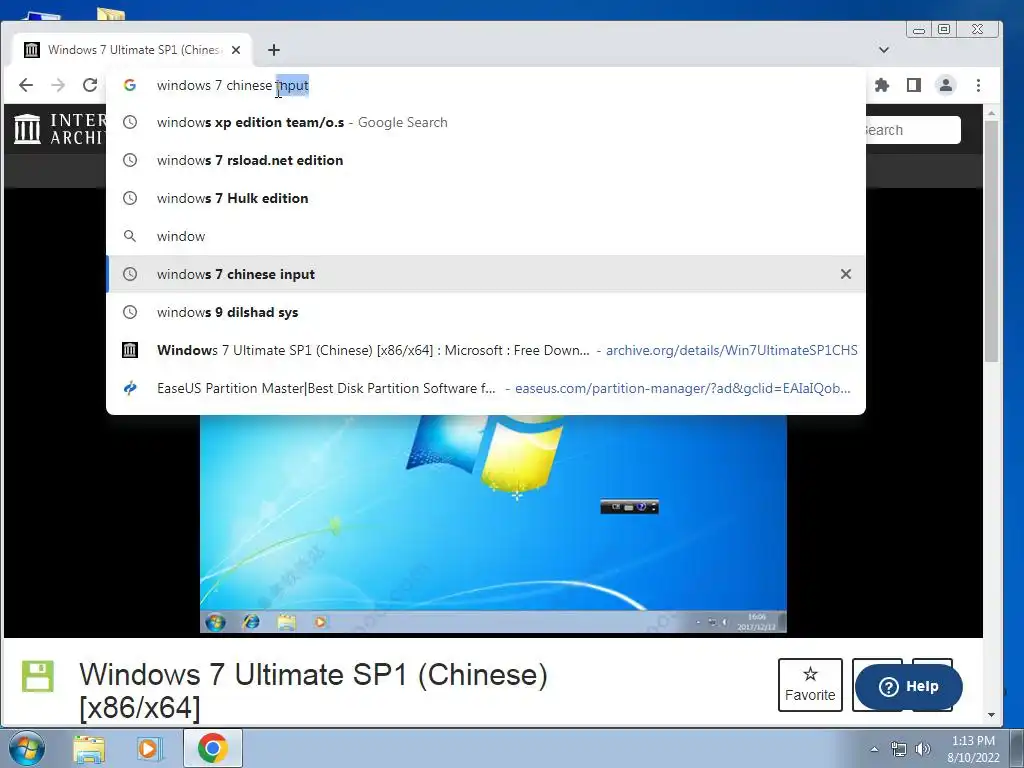Click the Internet Archive search box
The image size is (1024, 768).
912,130
